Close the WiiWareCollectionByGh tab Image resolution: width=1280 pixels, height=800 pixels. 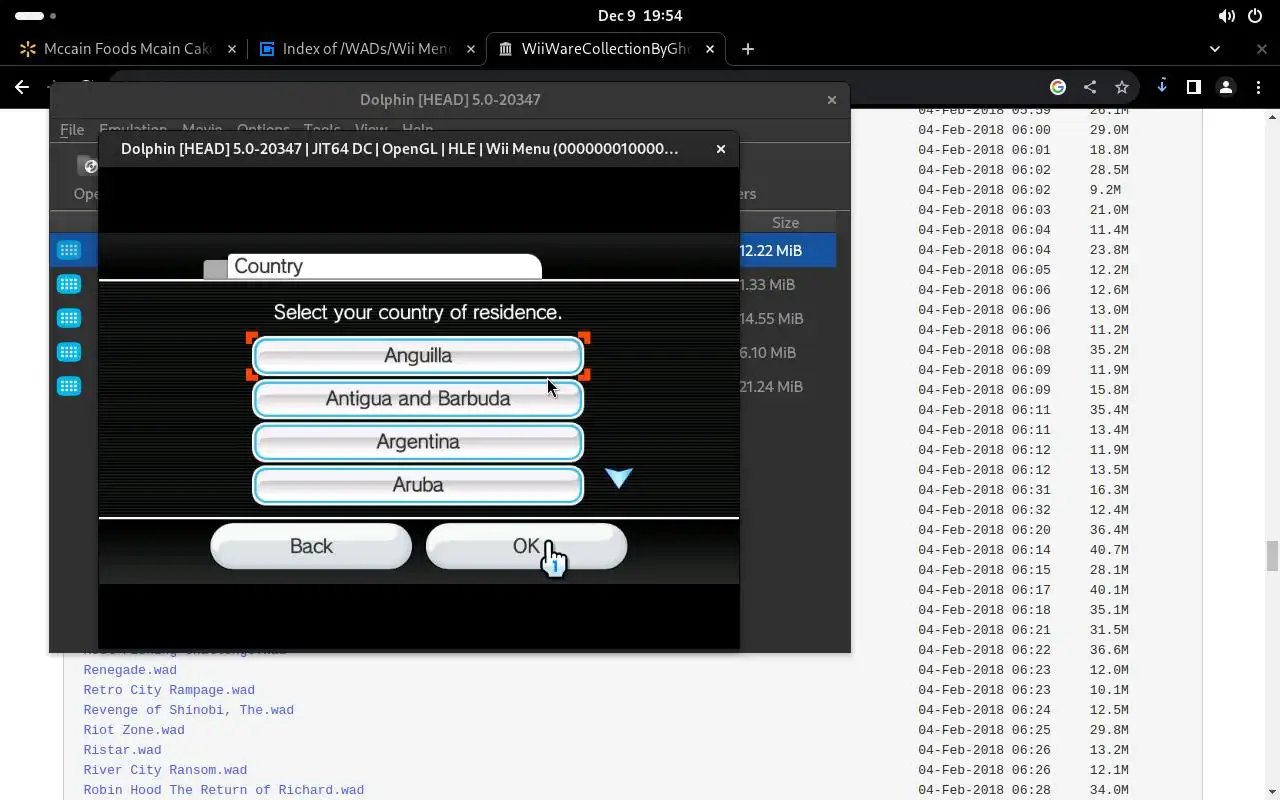(x=711, y=48)
